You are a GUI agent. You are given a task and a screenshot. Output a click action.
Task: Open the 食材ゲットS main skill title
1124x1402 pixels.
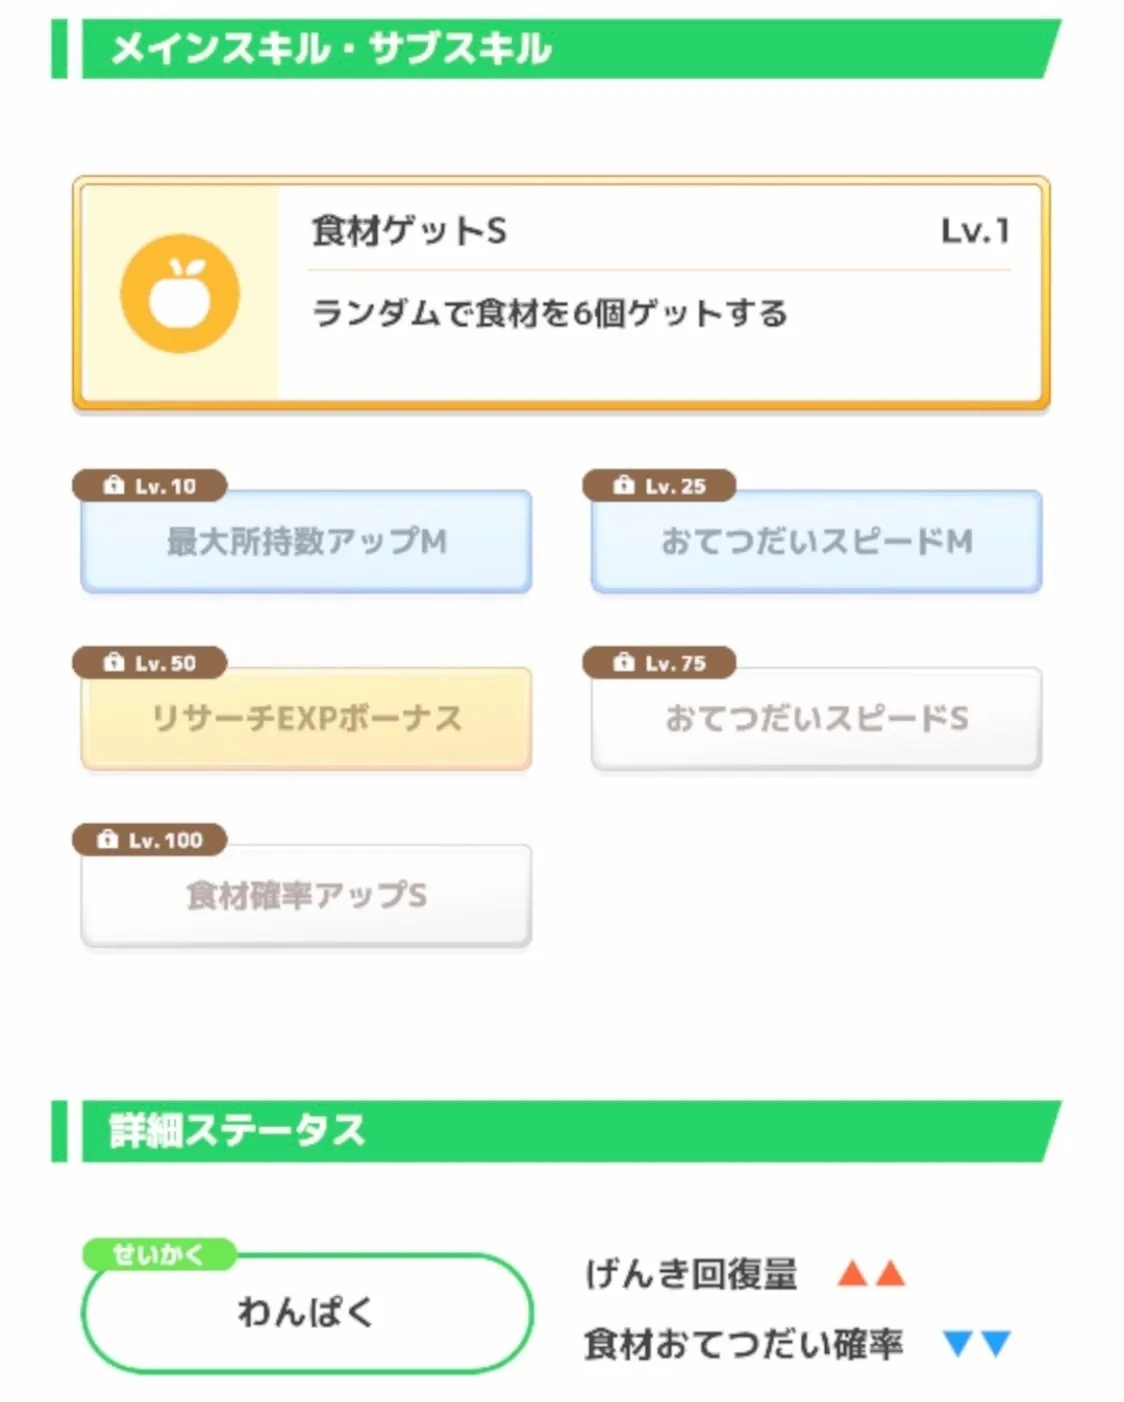pos(409,232)
